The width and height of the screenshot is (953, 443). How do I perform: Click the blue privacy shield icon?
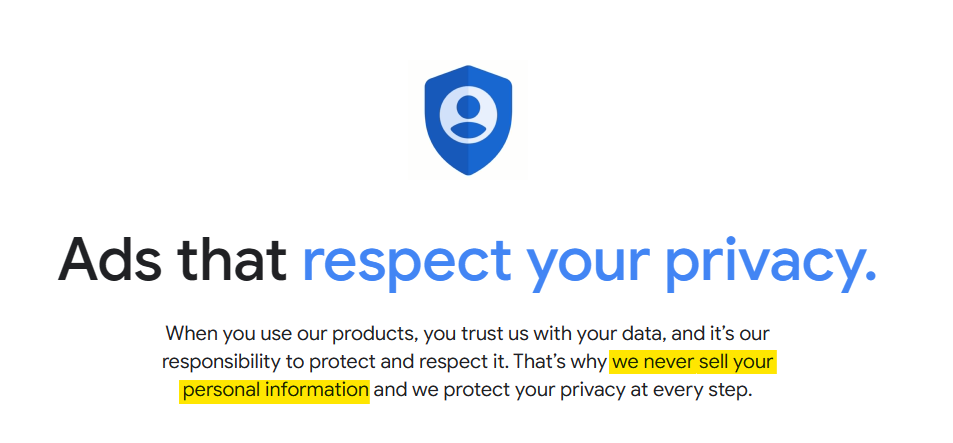[x=468, y=120]
